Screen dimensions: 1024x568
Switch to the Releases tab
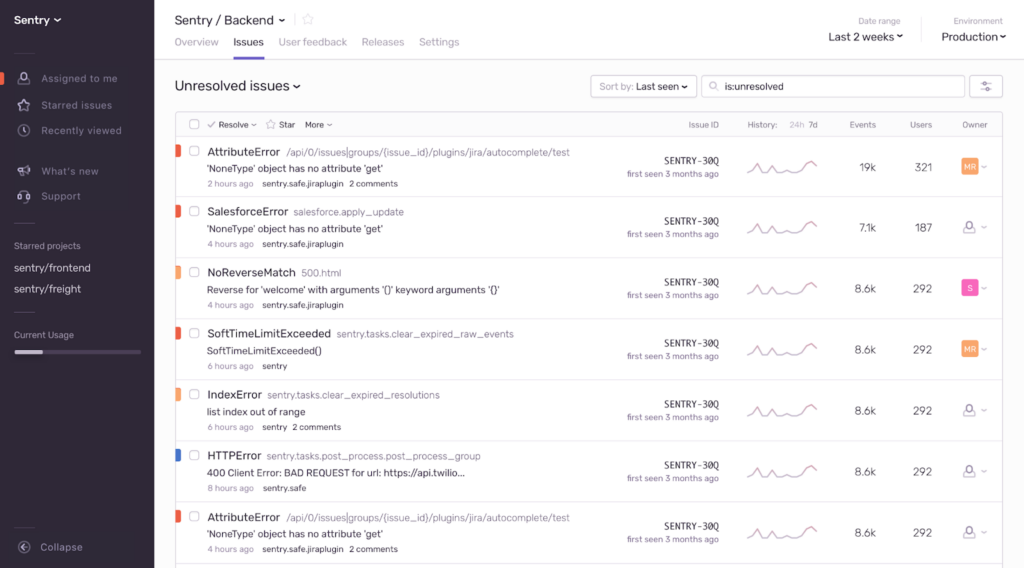click(382, 42)
